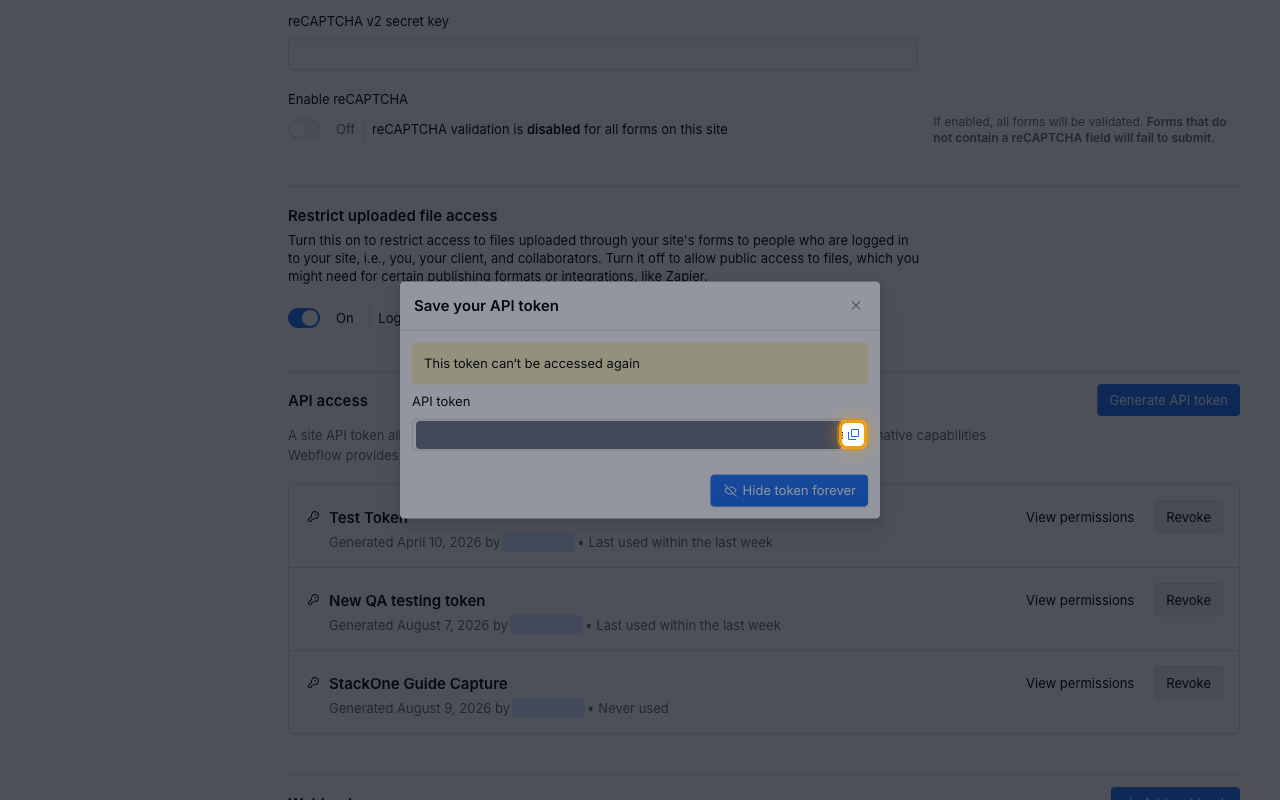Select the StackOne Guide Capture name
1280x800 pixels.
[x=418, y=683]
